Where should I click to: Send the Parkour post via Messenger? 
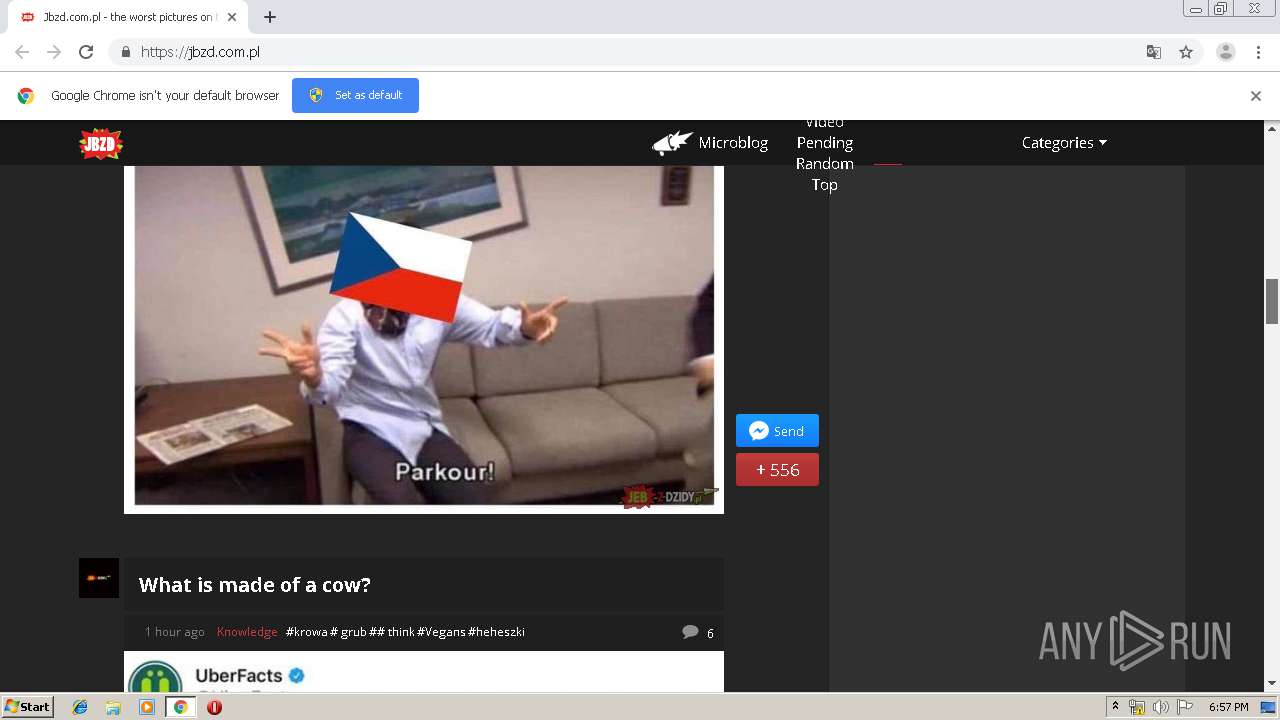point(777,431)
